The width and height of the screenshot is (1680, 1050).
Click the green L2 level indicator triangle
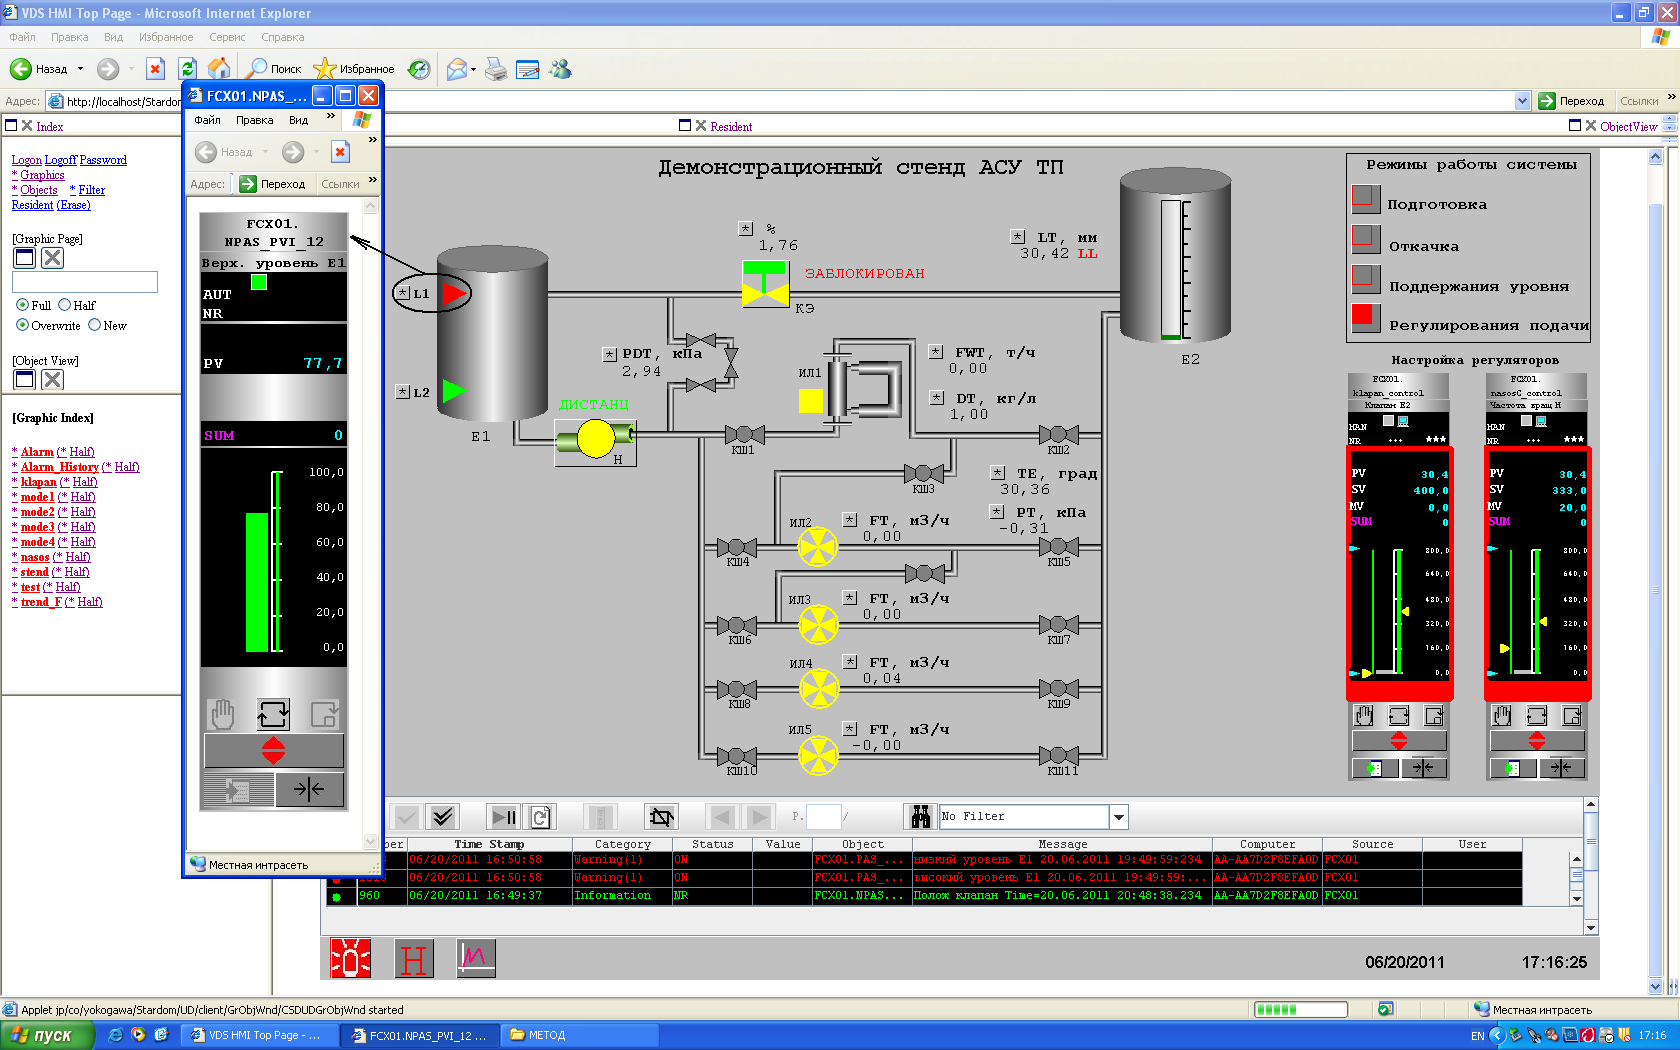pyautogui.click(x=454, y=391)
